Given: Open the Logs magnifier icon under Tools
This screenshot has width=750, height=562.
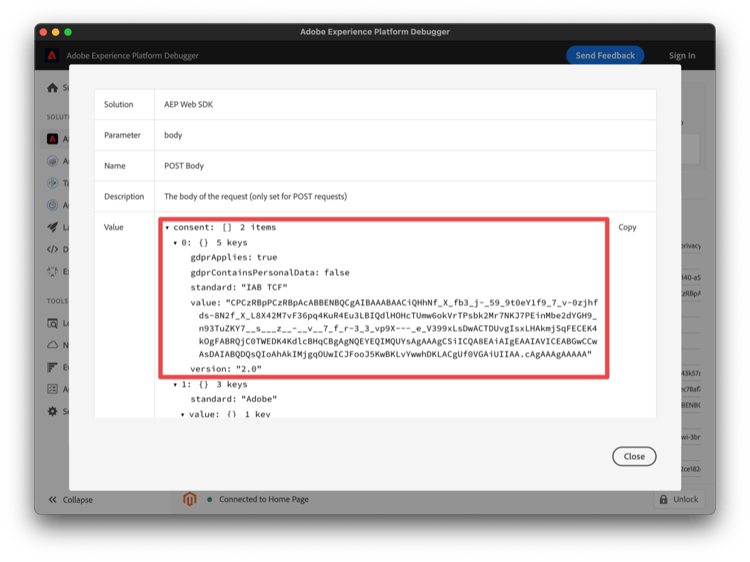Looking at the screenshot, I should (53, 323).
